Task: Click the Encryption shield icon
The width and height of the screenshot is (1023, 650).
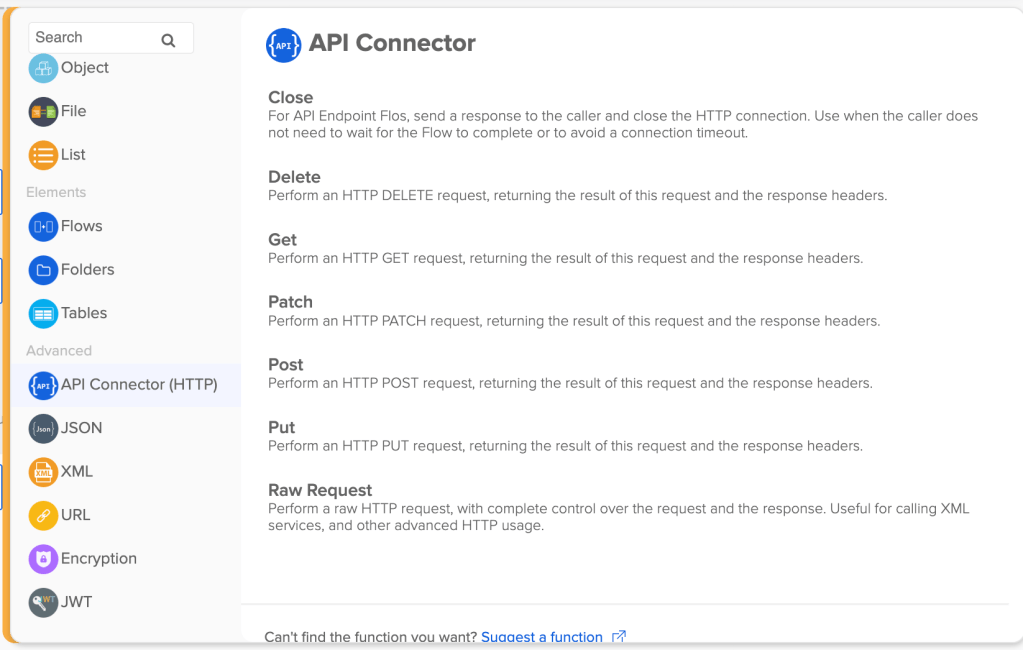Action: [x=43, y=559]
